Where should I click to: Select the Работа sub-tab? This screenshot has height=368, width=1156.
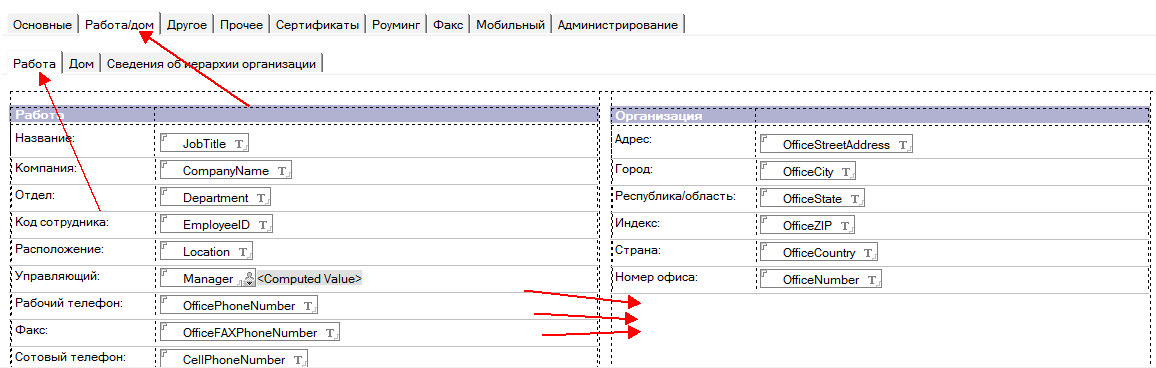point(35,63)
